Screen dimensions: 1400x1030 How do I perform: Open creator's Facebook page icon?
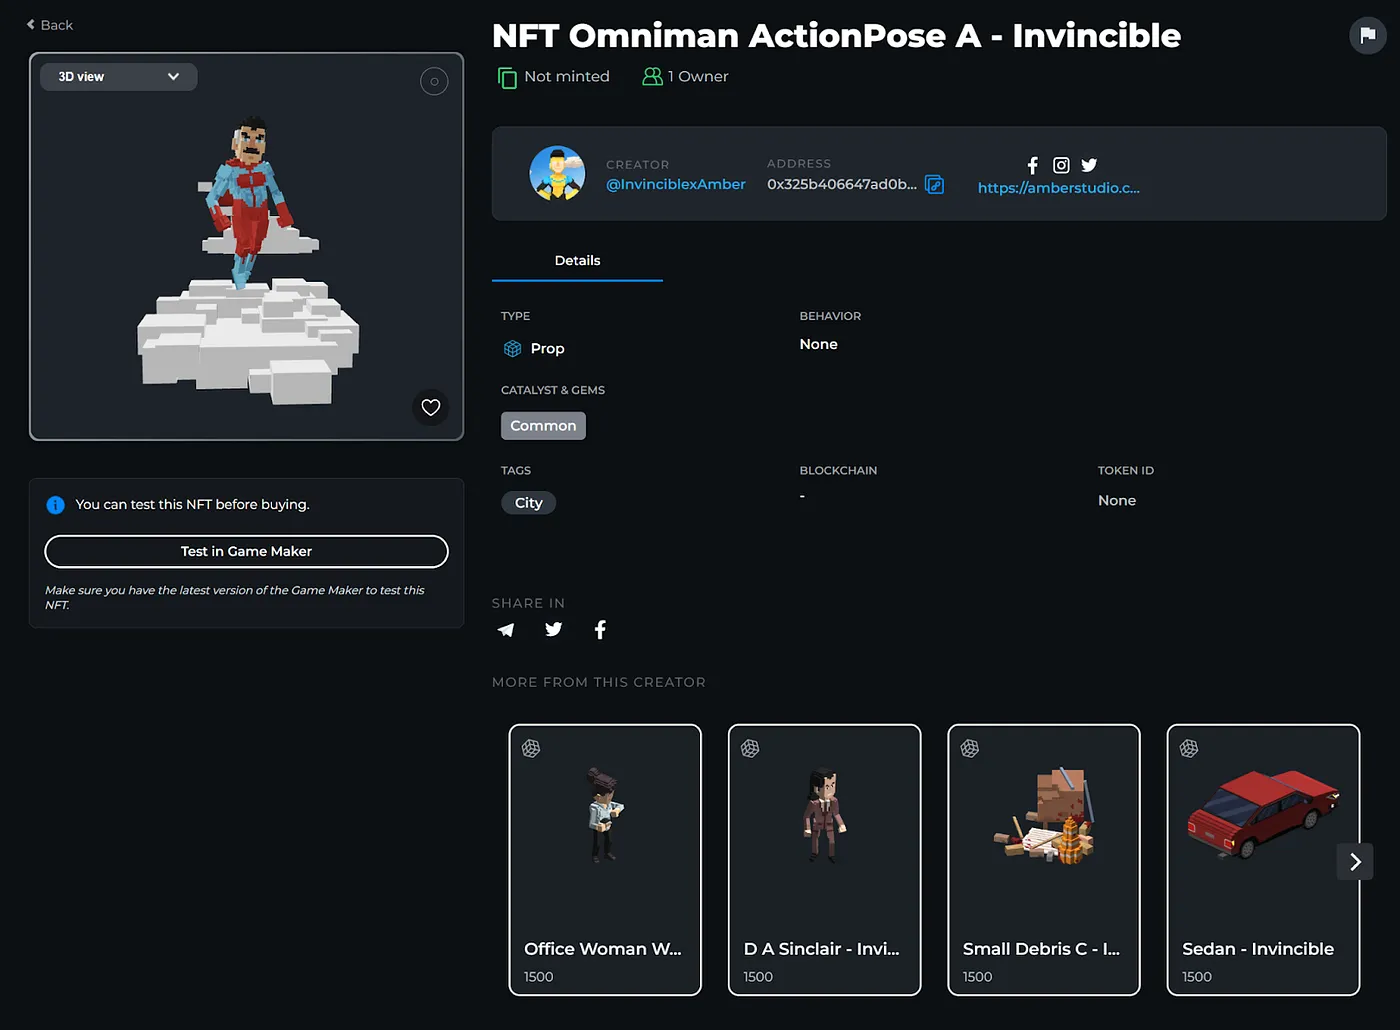[x=1033, y=165]
